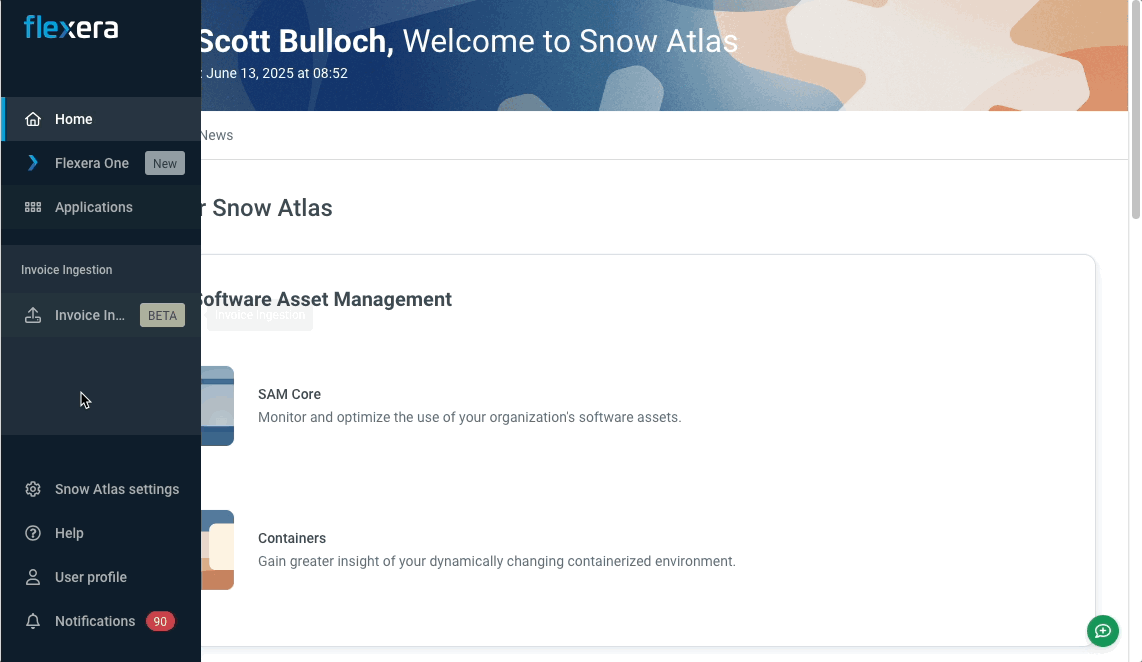Open the SAM Core product link
Image resolution: width=1142 pixels, height=662 pixels.
(289, 394)
